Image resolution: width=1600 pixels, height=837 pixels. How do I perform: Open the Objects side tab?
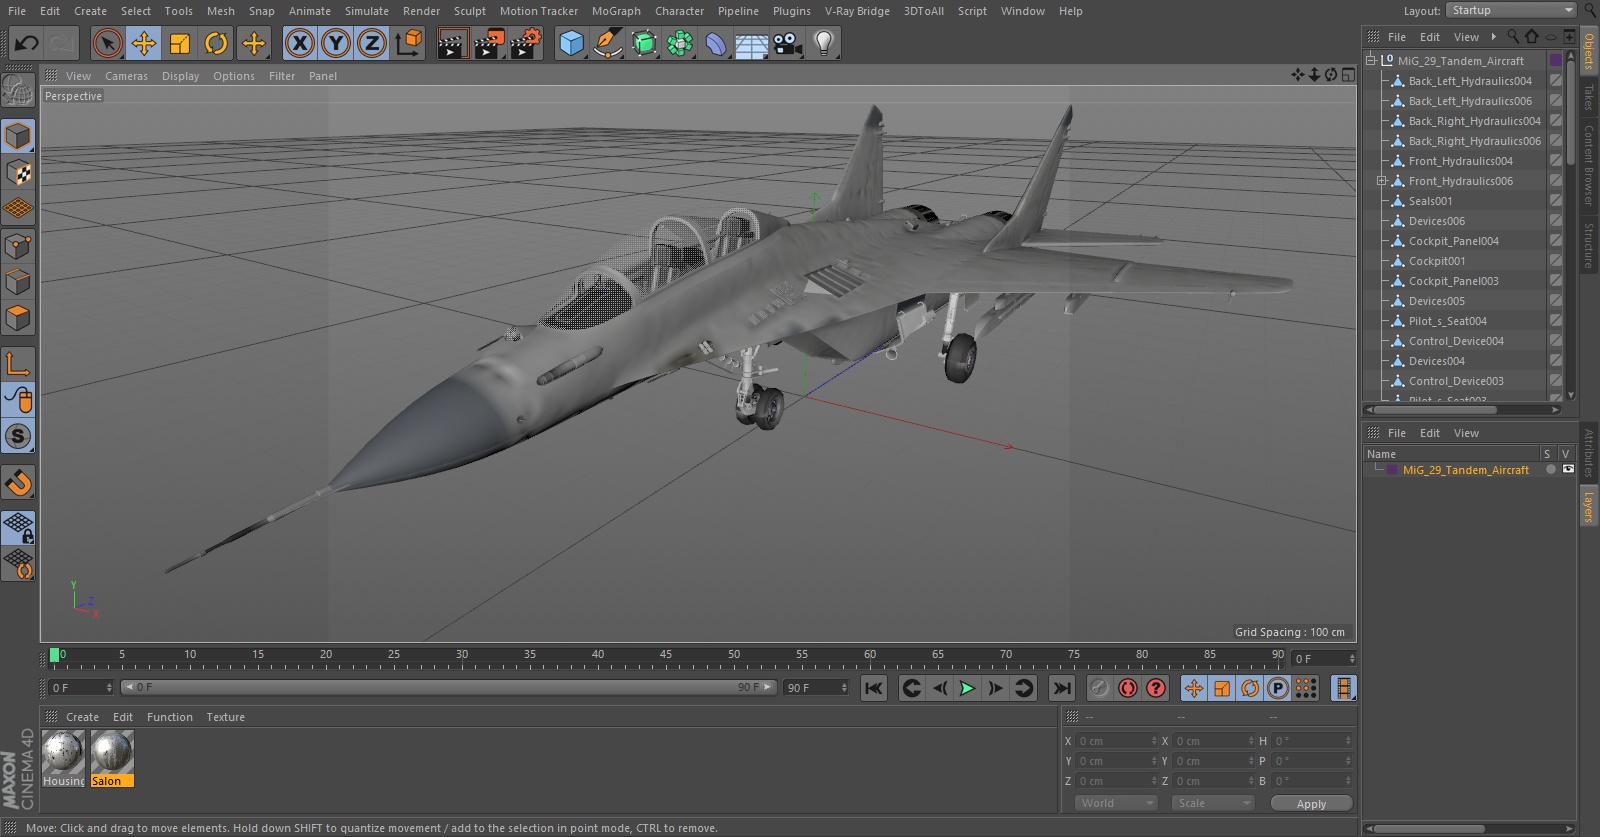[x=1589, y=50]
